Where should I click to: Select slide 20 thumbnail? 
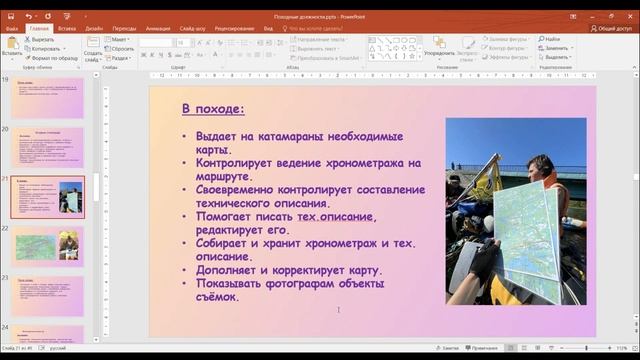(47, 148)
